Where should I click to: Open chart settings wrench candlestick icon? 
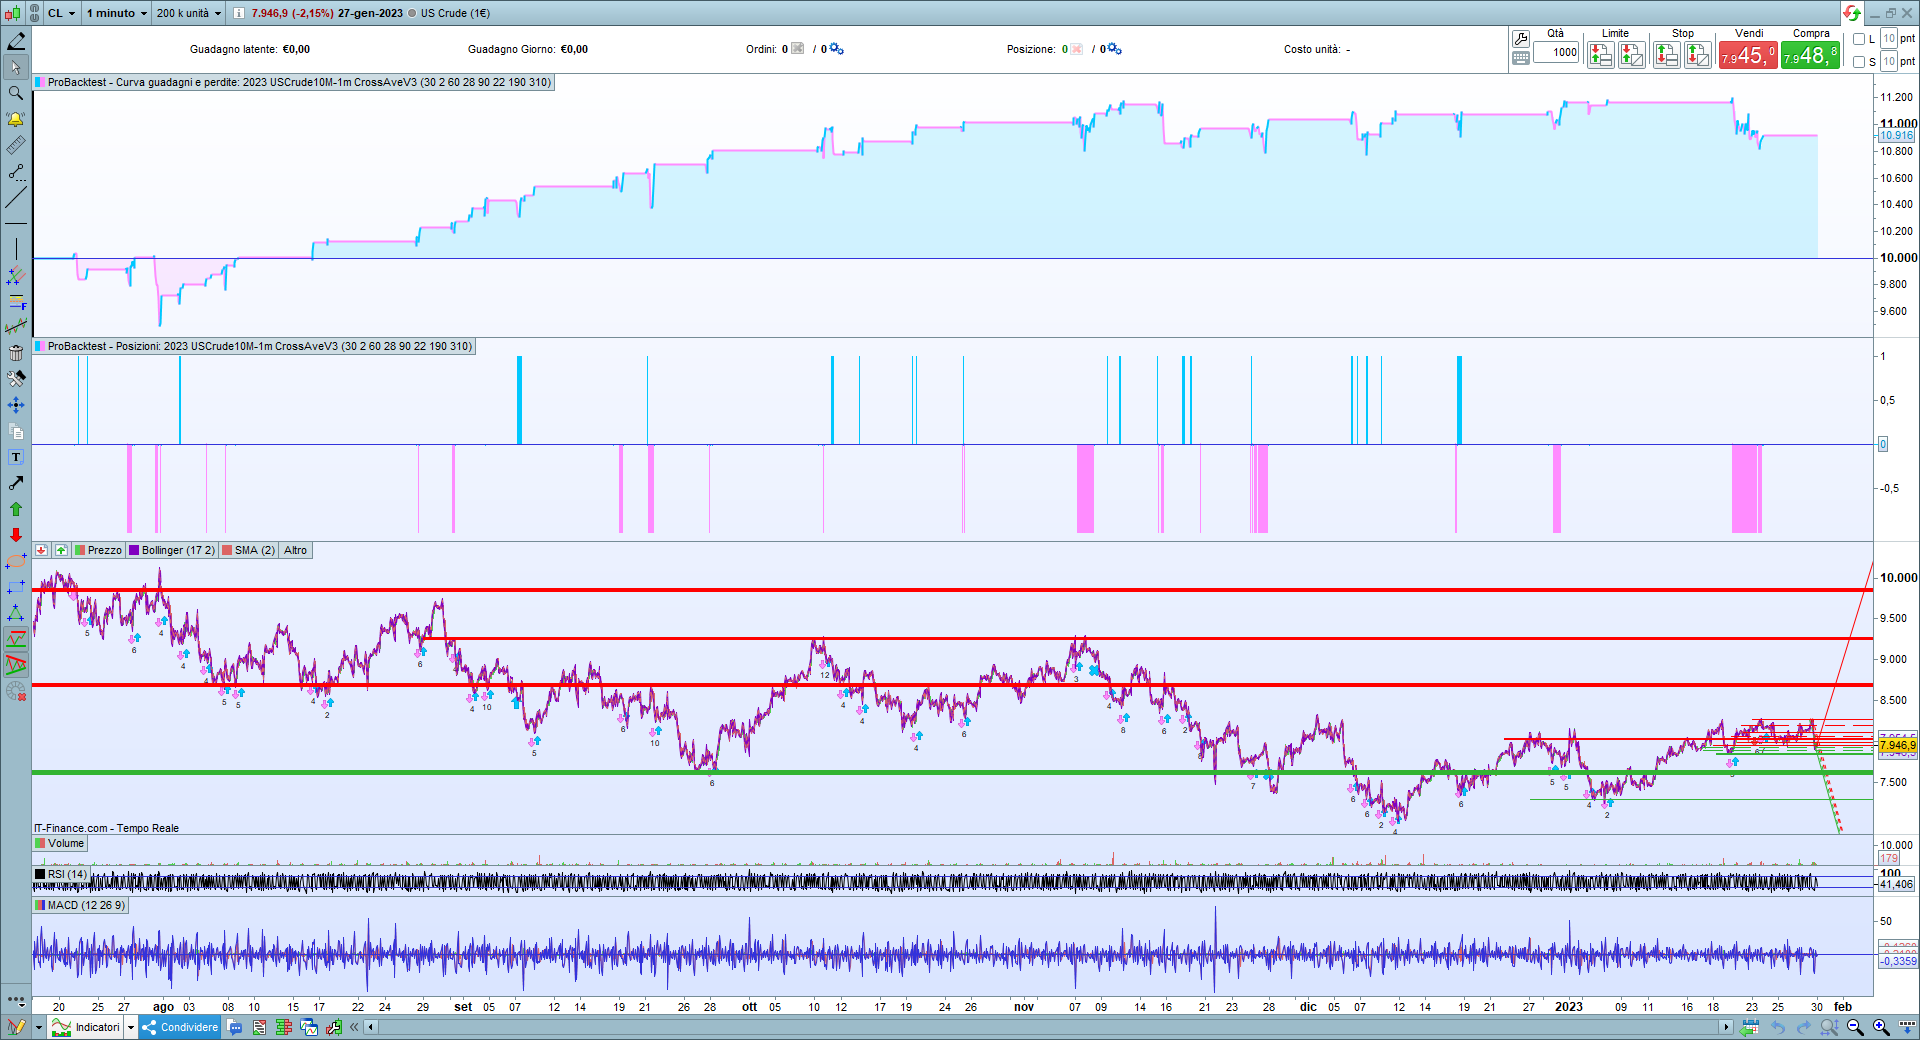pos(334,1027)
